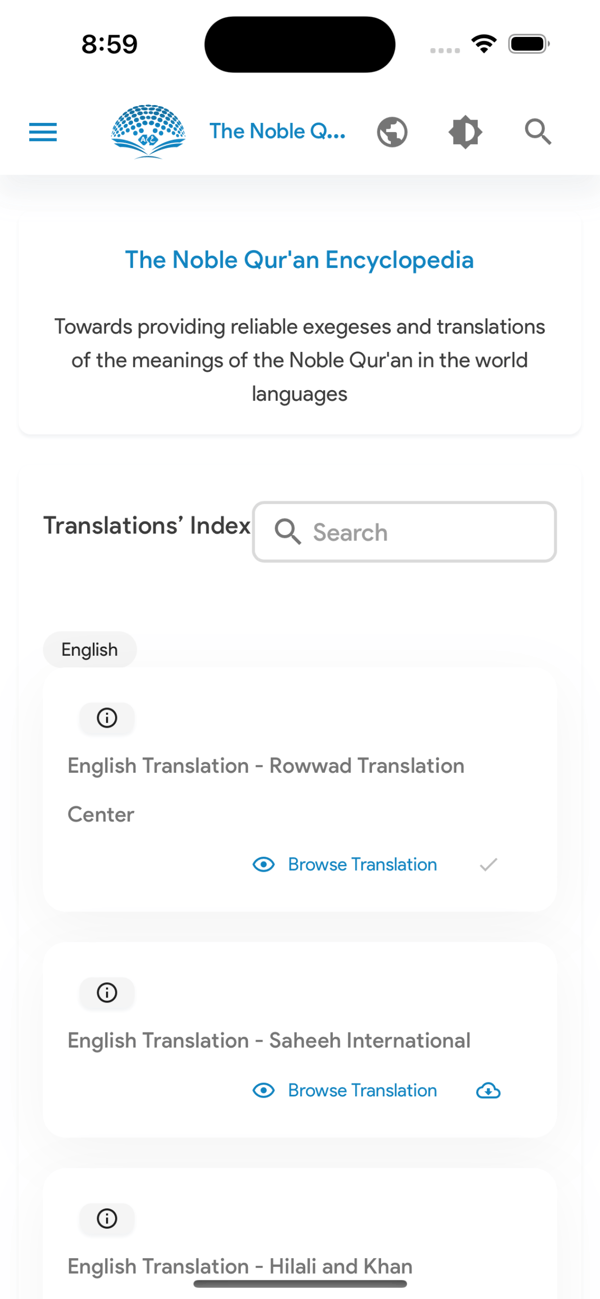This screenshot has width=600, height=1299.
Task: Tap the truncated Noble Qur'an title text
Action: click(x=277, y=131)
